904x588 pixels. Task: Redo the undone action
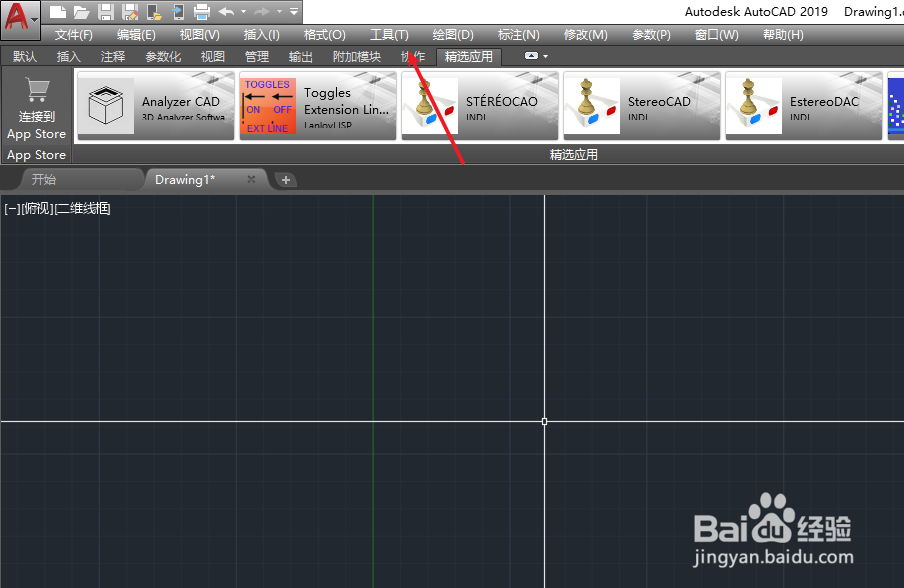click(x=262, y=12)
